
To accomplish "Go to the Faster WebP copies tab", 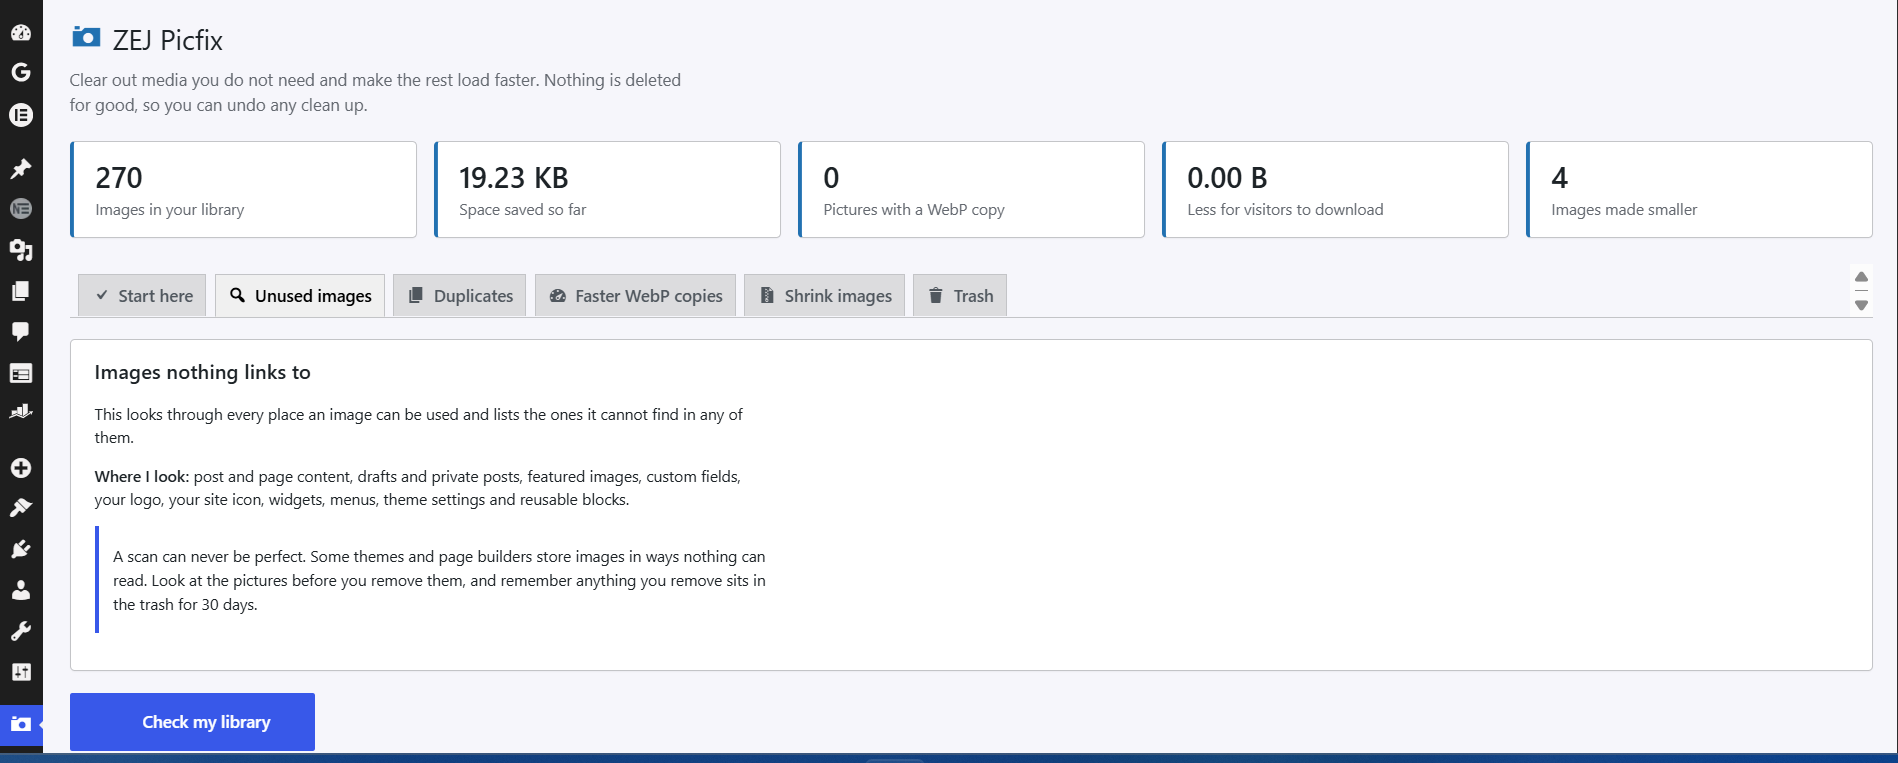I will coord(635,296).
